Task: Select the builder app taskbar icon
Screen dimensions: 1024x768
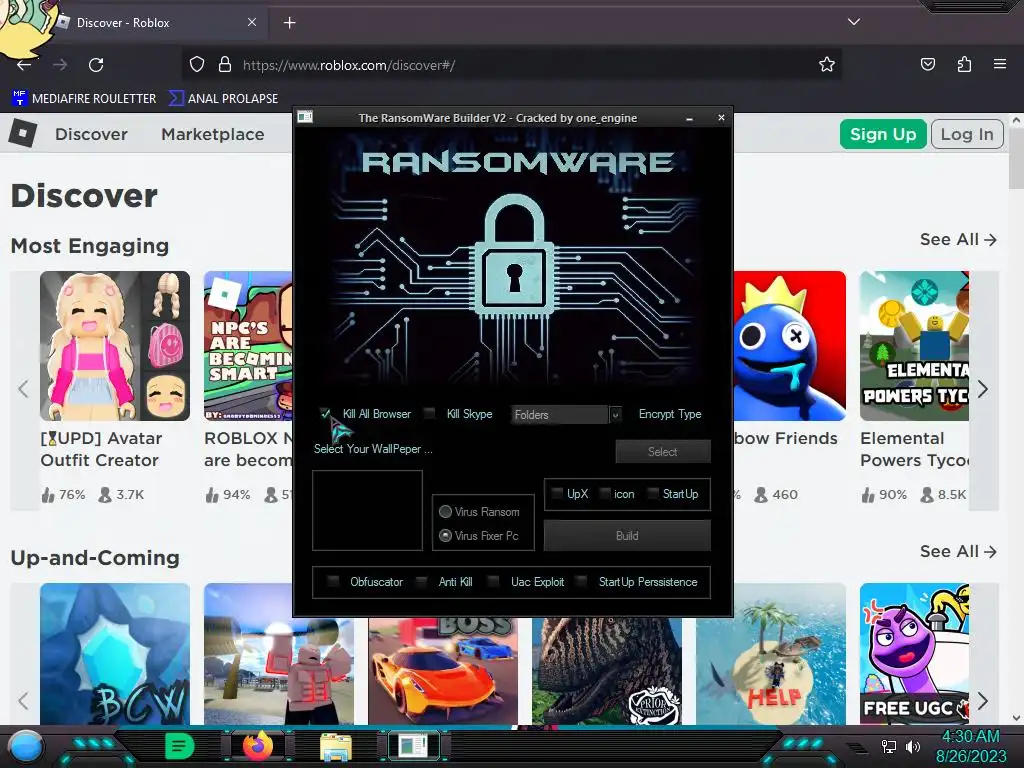Action: point(413,746)
